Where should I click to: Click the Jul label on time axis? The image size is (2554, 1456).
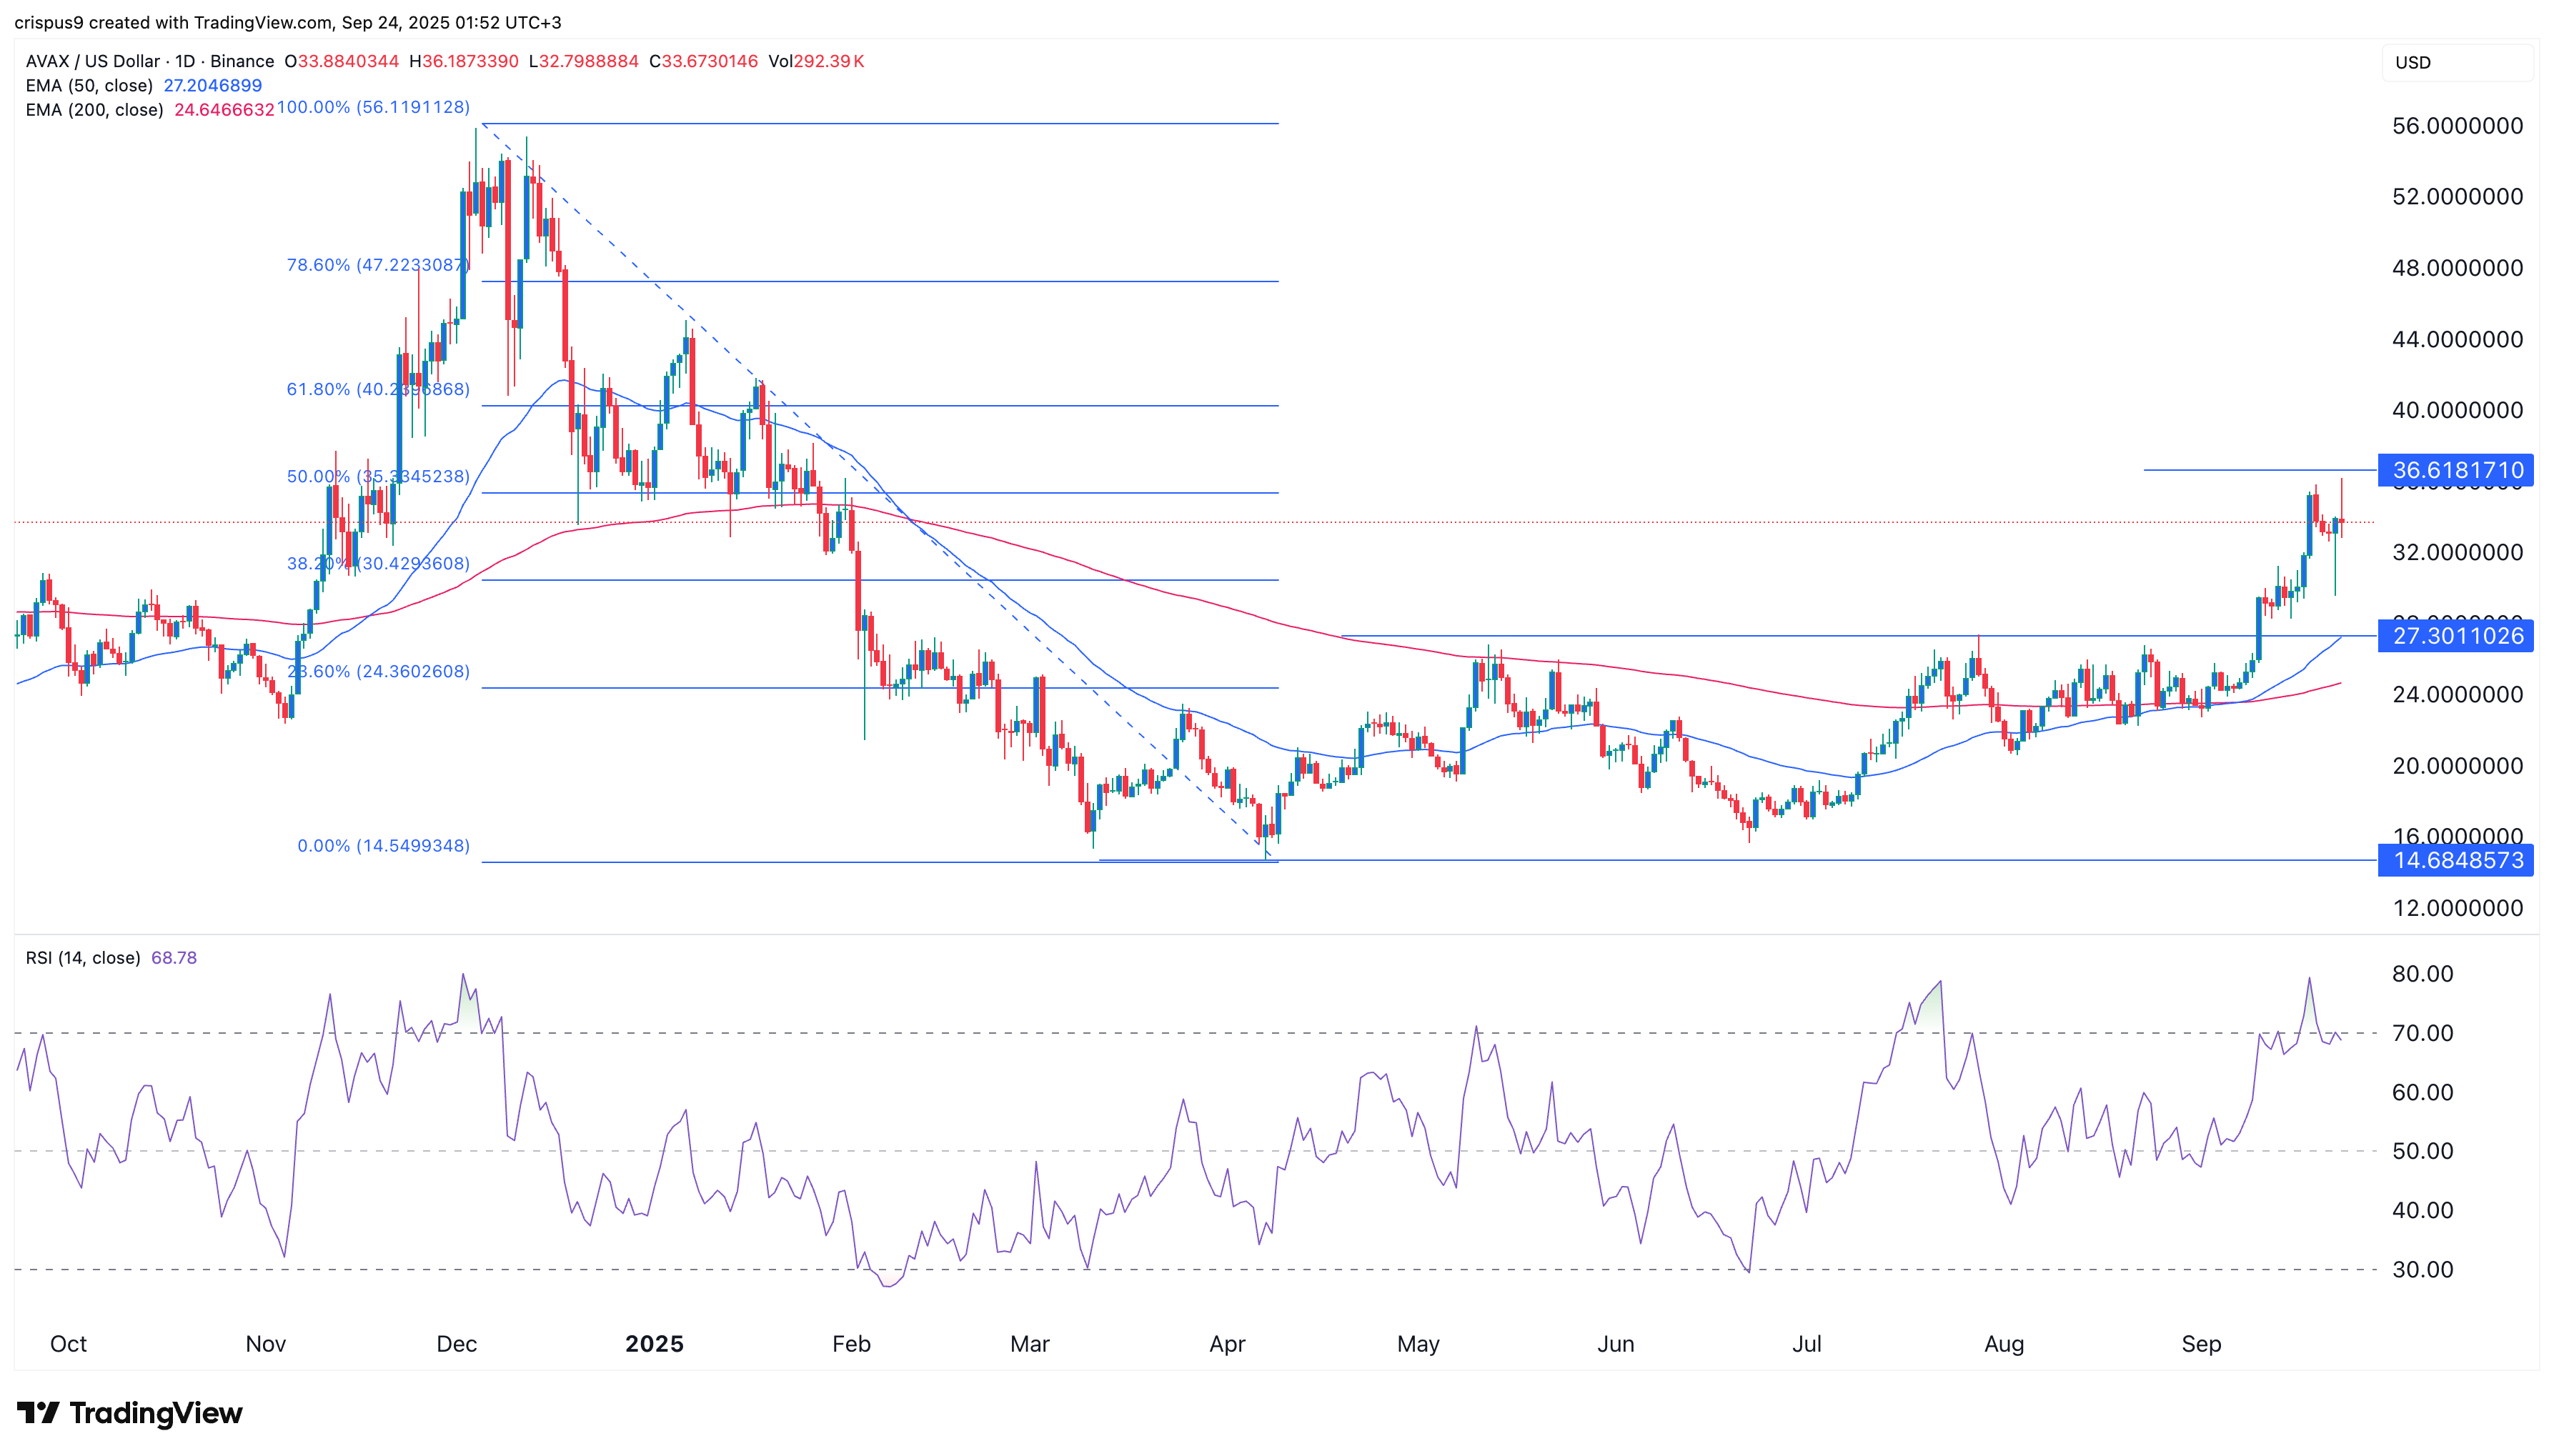coord(1806,1343)
